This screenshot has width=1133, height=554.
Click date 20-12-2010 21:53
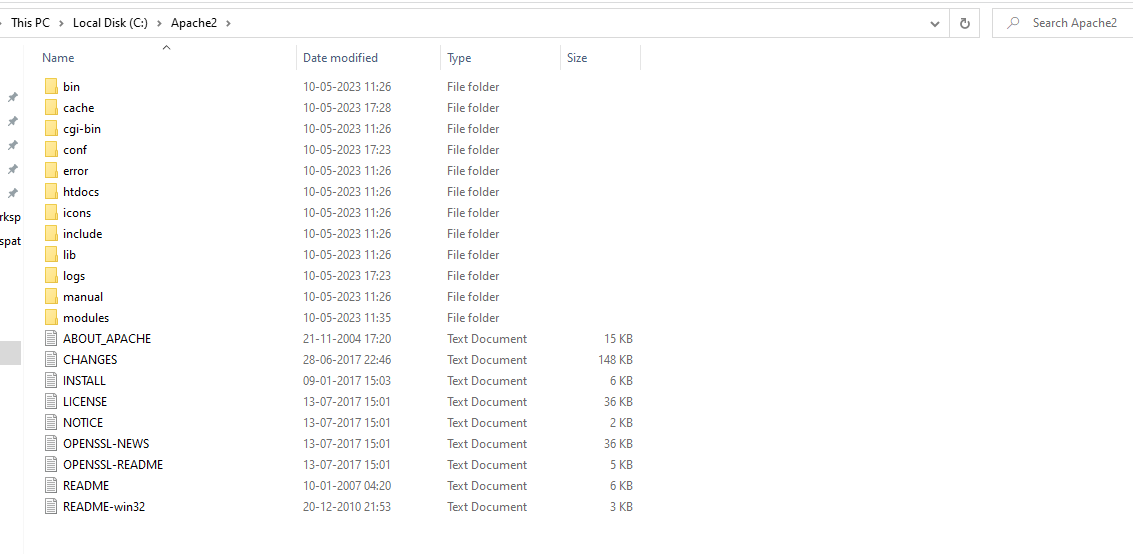point(347,506)
